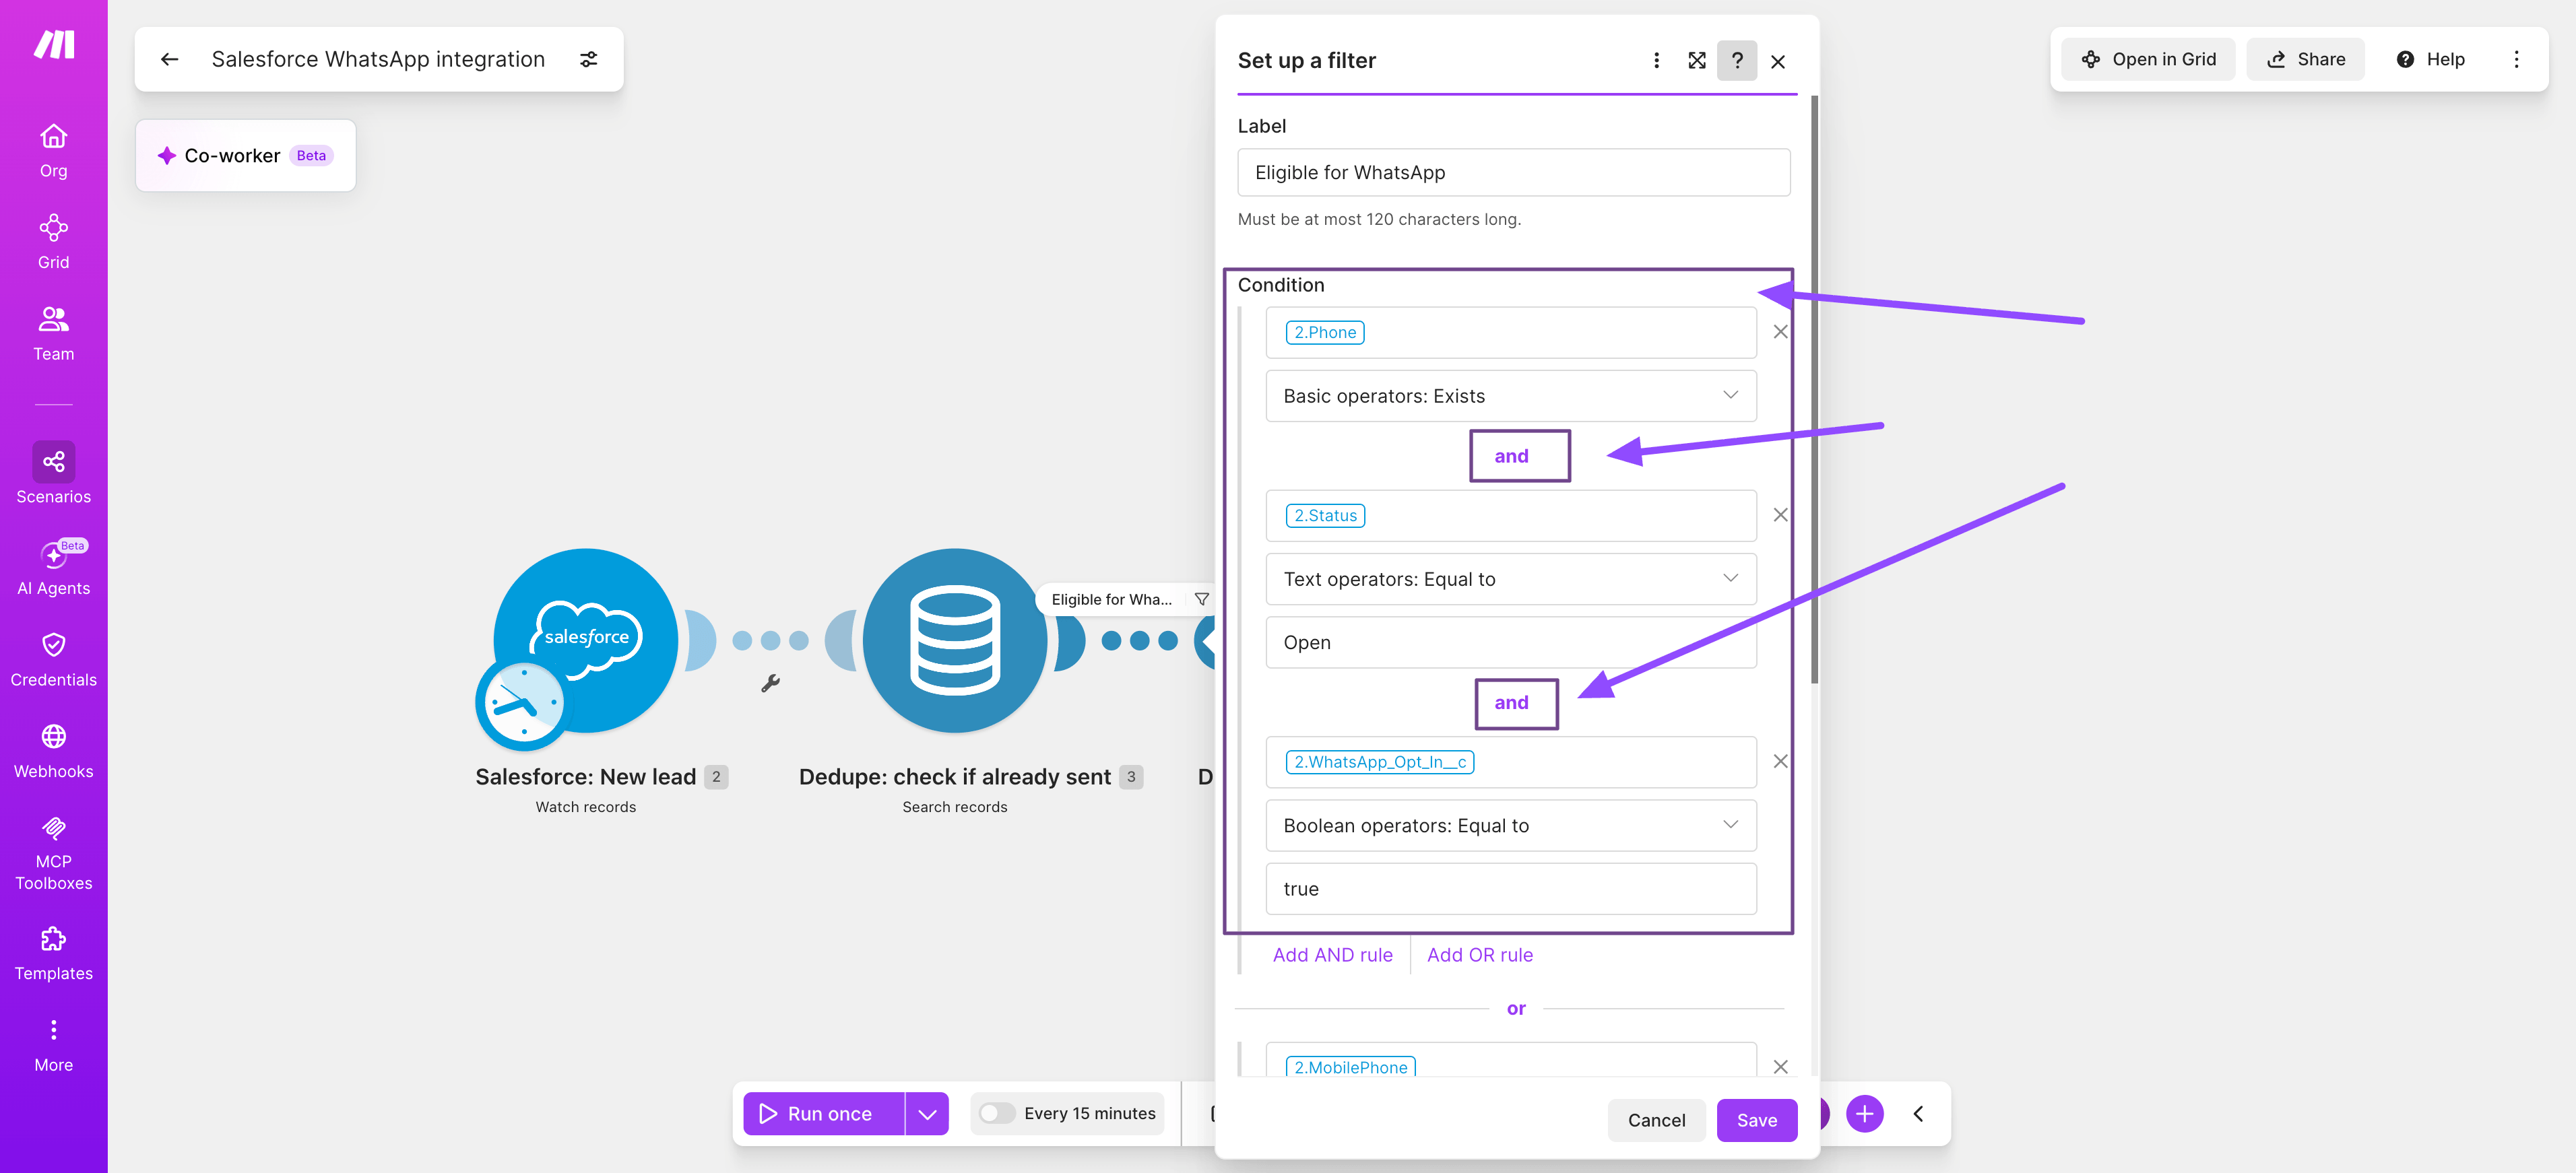Collapse the bottom toolbar chevron
2576x1173 pixels.
point(1918,1113)
